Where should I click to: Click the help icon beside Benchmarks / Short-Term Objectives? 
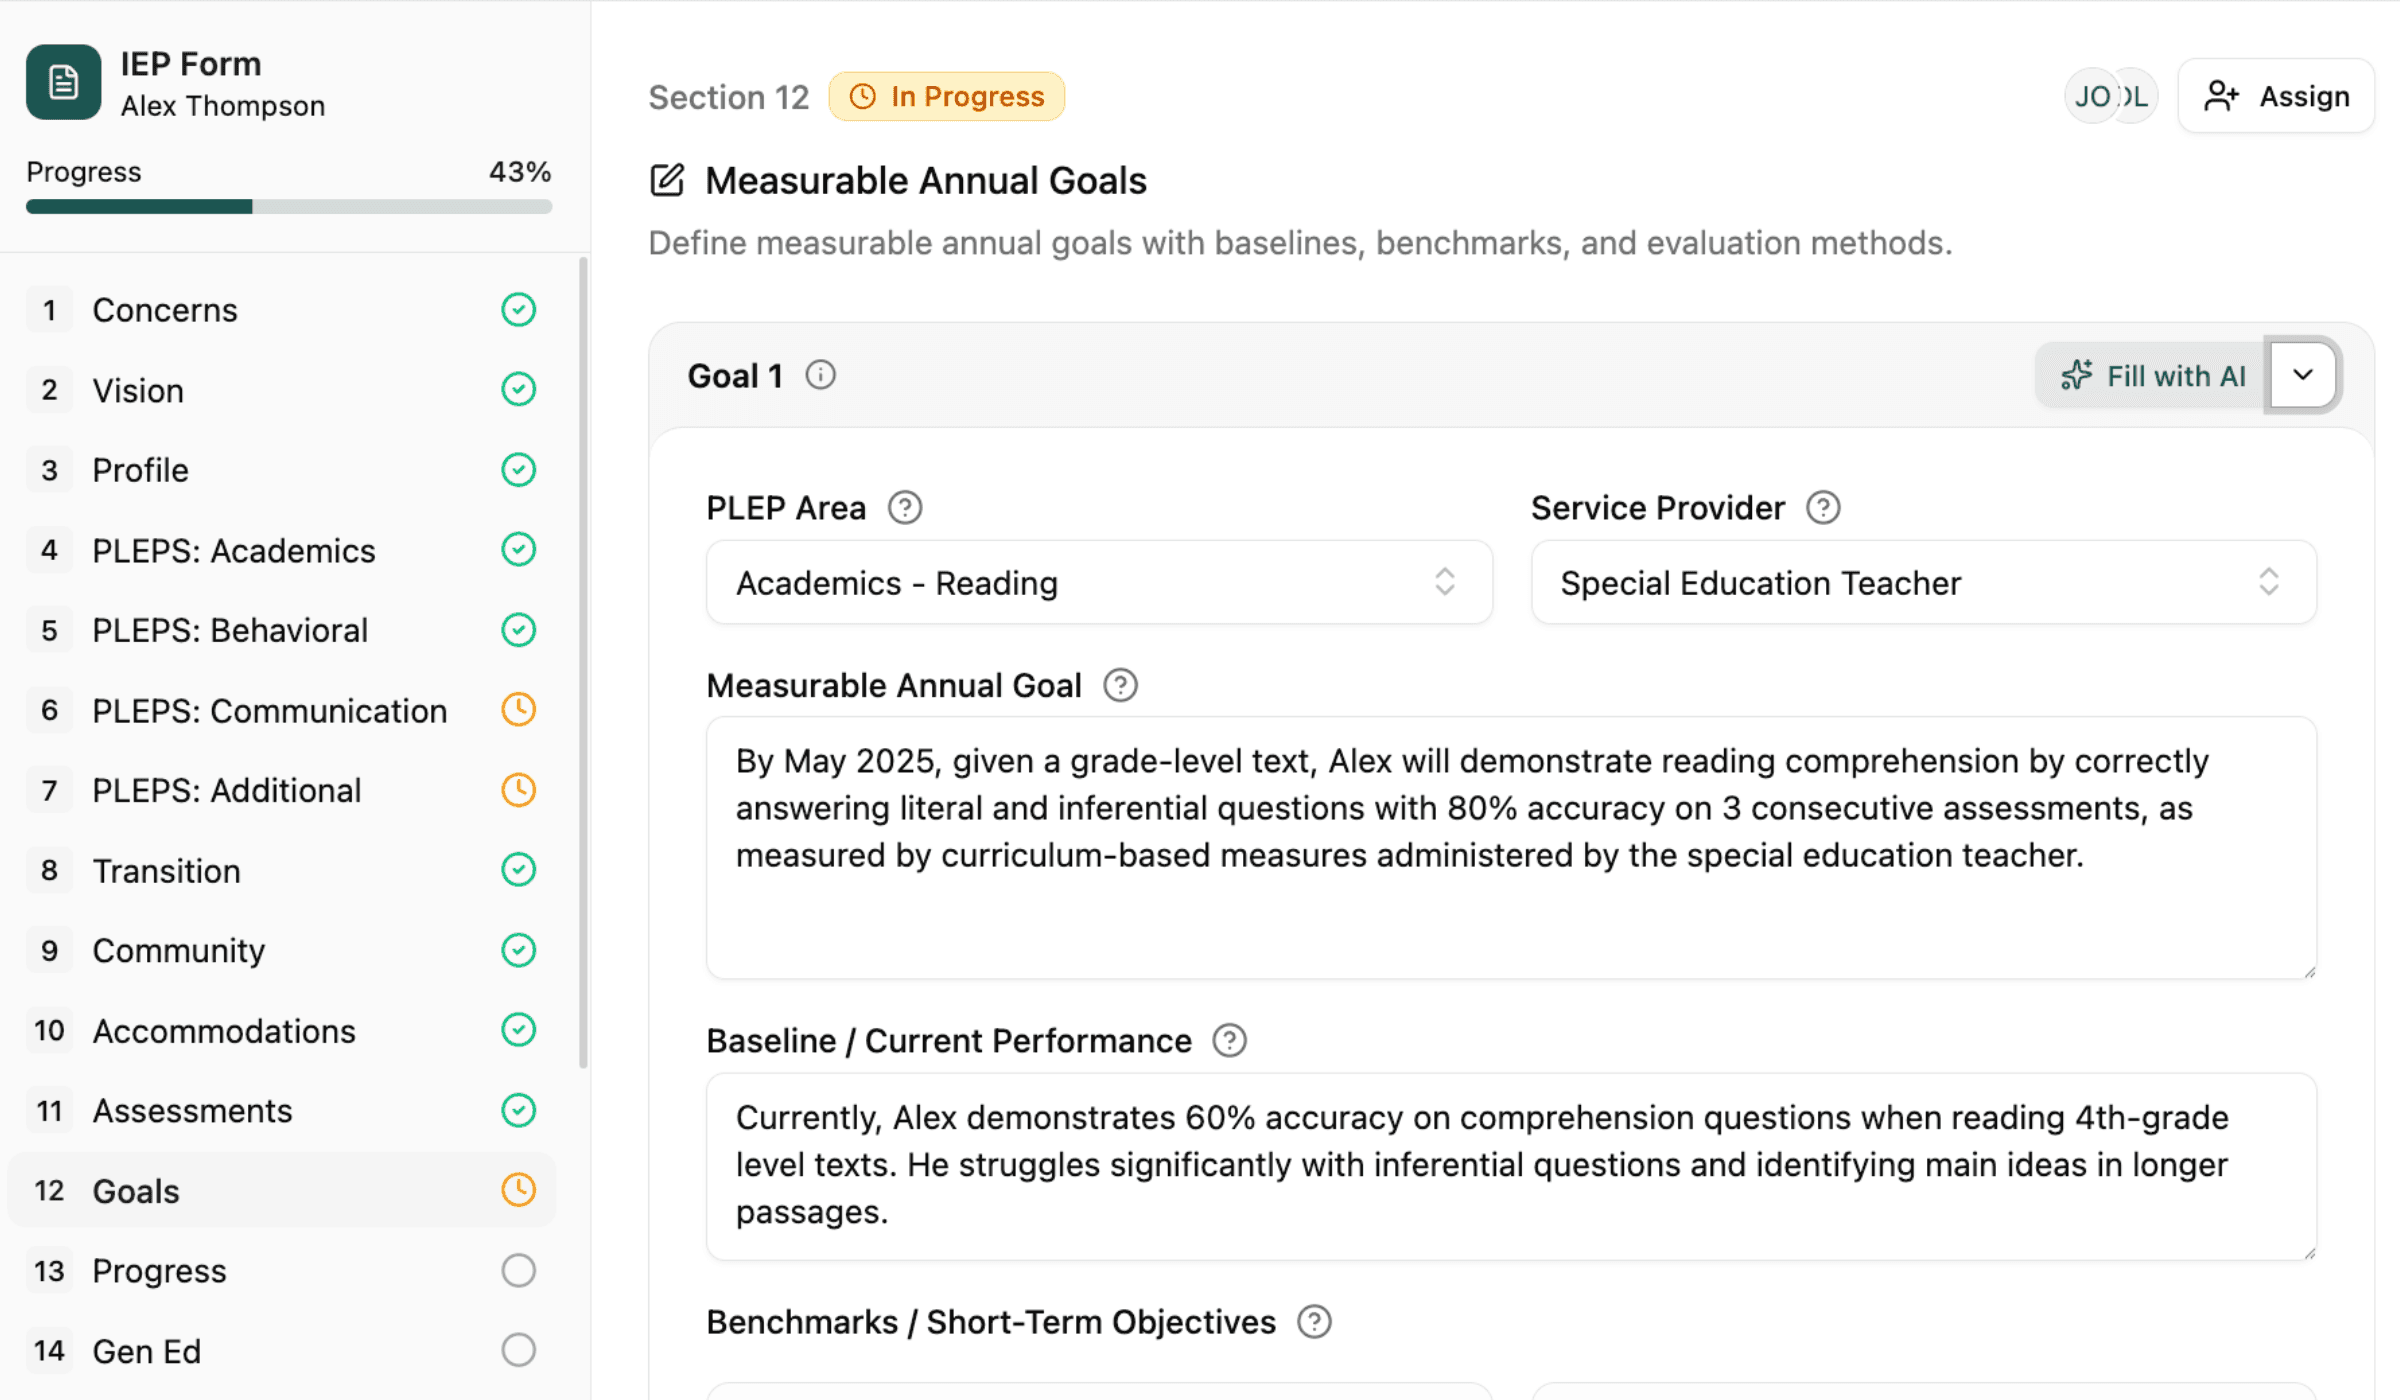tap(1315, 1321)
